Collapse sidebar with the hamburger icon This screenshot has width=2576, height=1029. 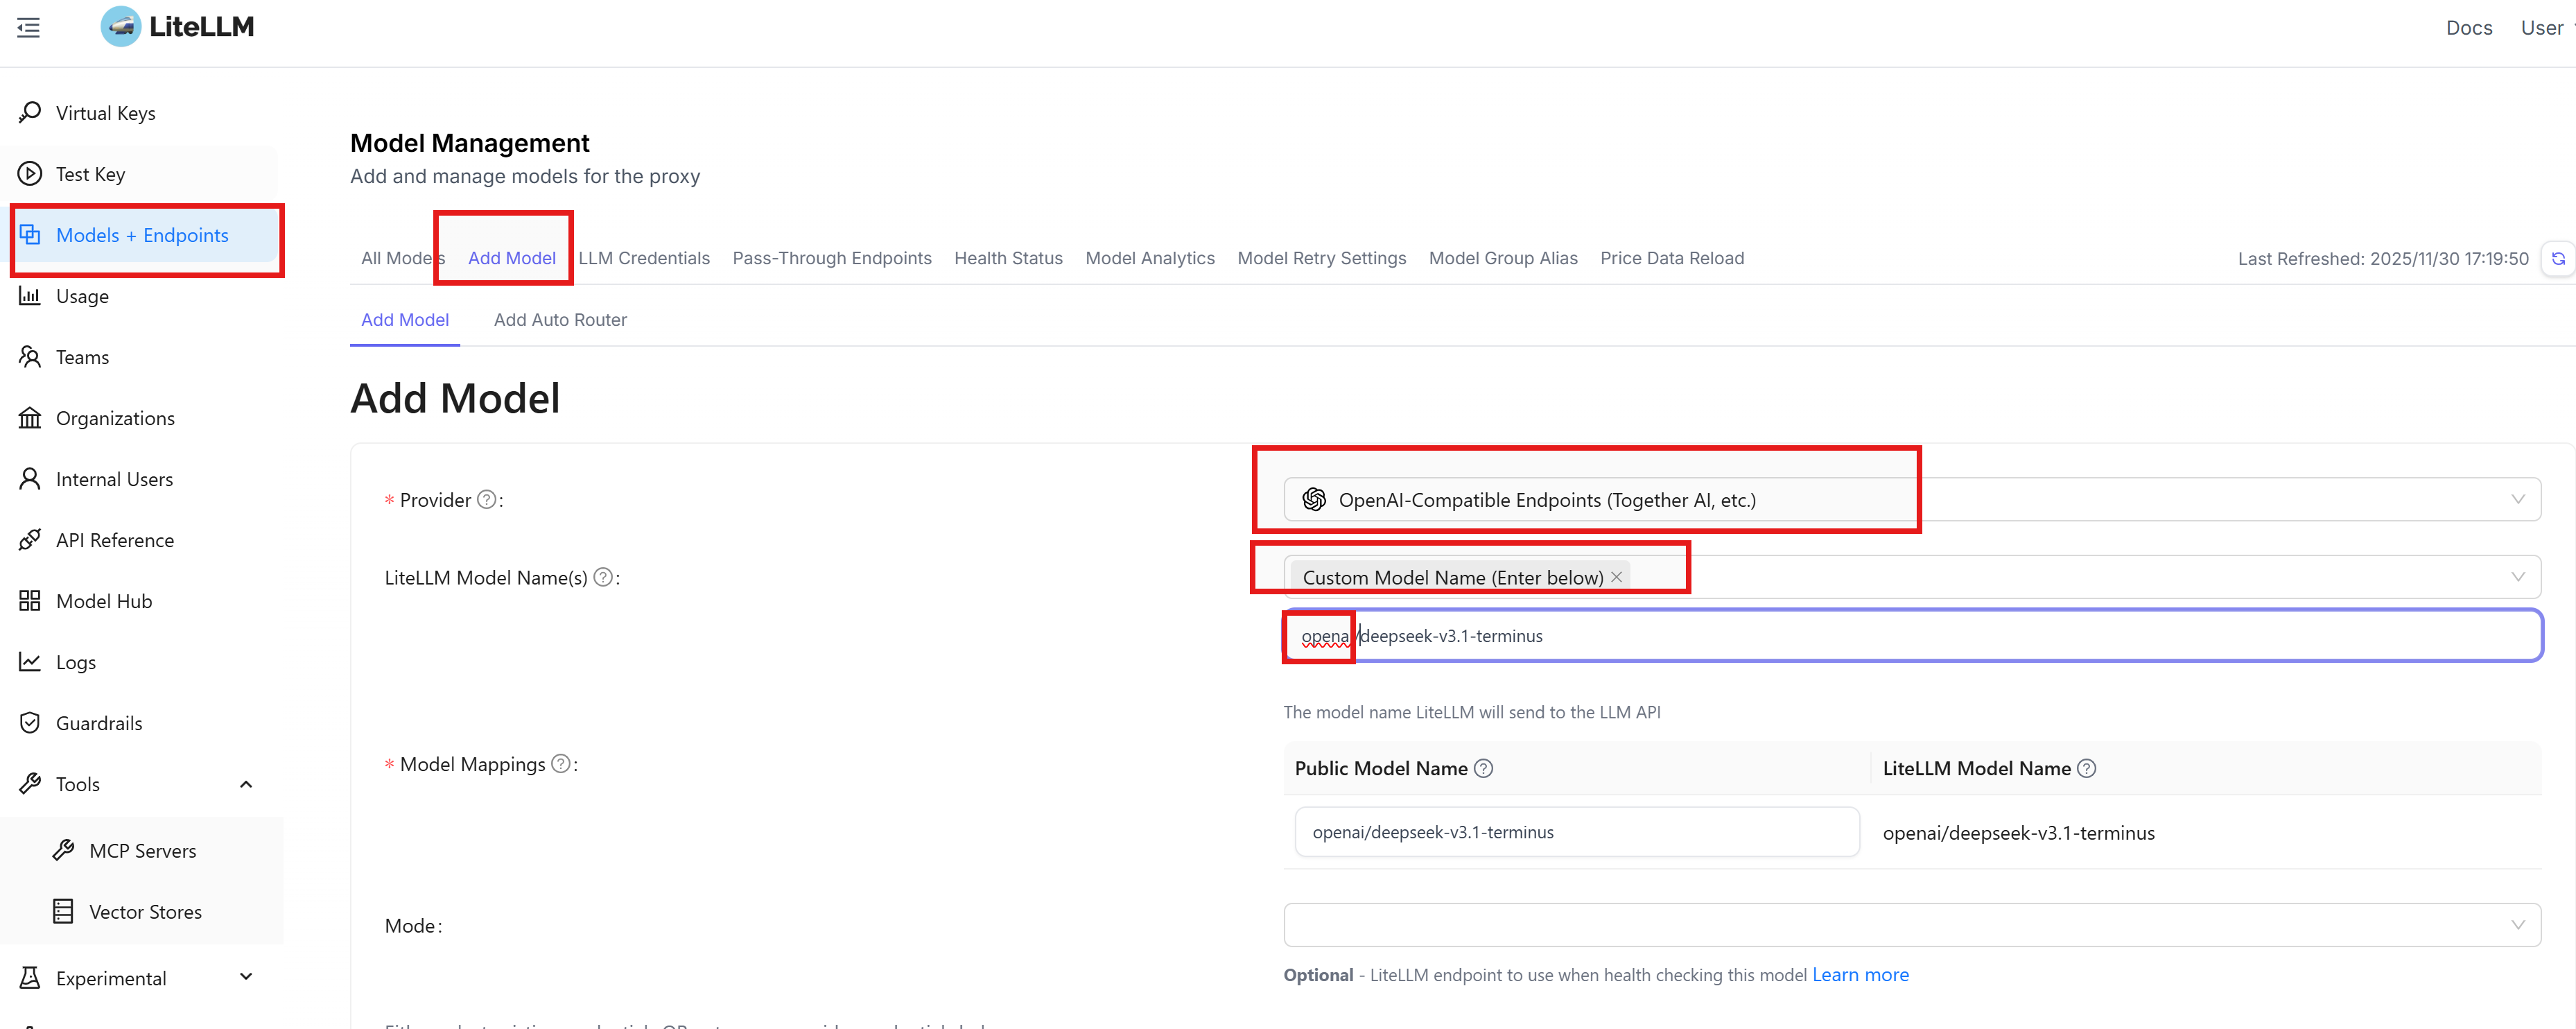29,28
